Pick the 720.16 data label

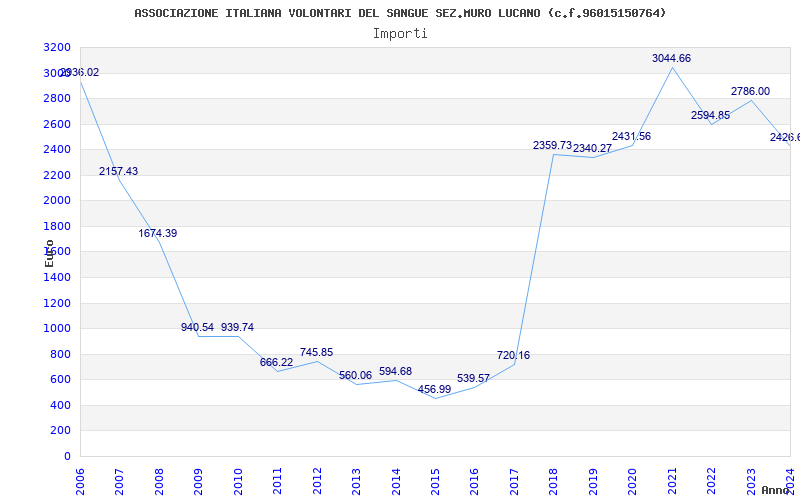click(514, 355)
